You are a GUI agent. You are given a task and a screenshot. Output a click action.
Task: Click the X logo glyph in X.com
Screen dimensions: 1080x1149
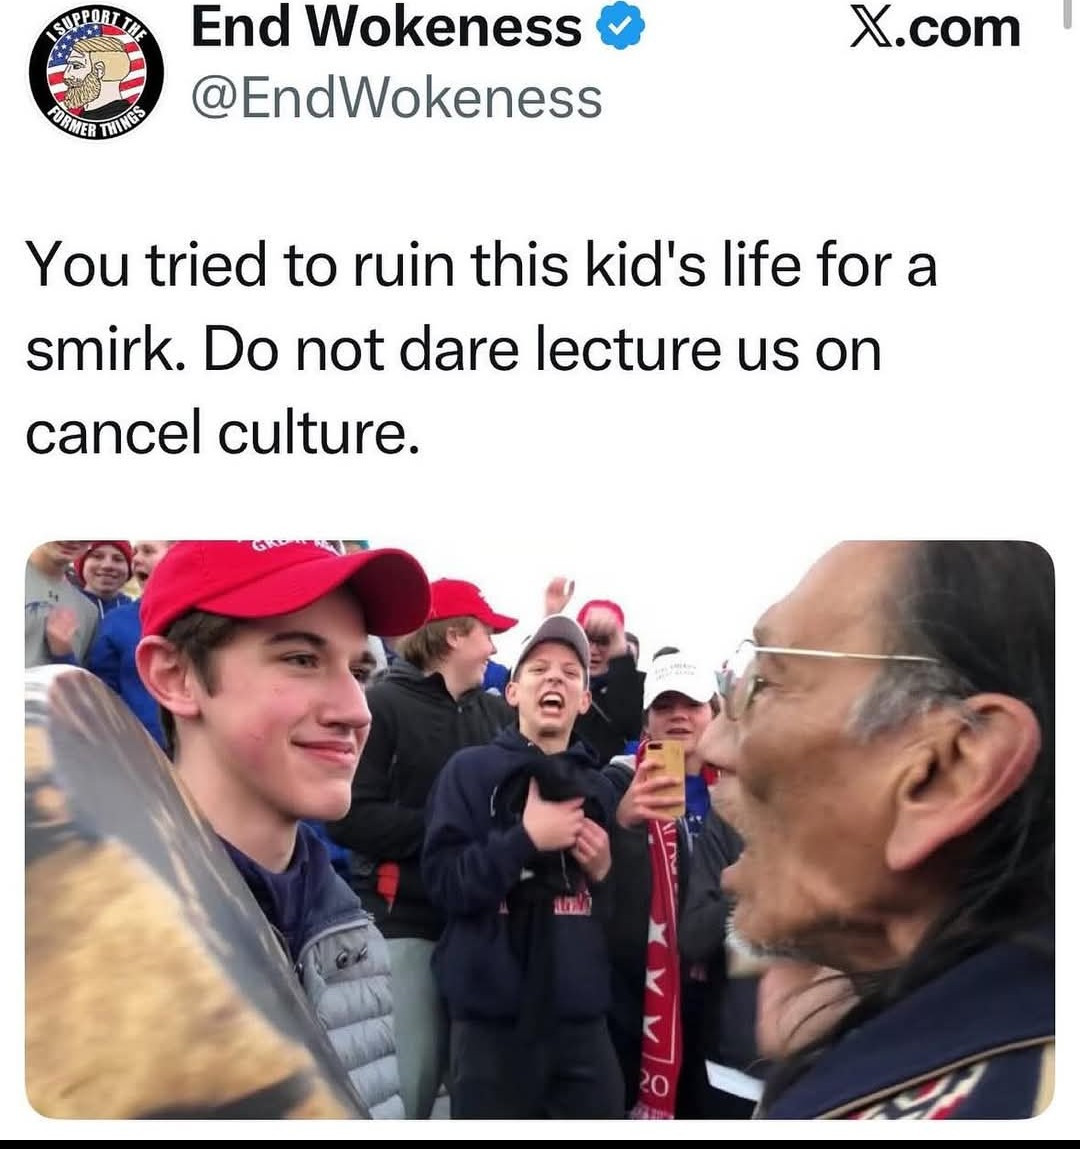click(x=868, y=29)
